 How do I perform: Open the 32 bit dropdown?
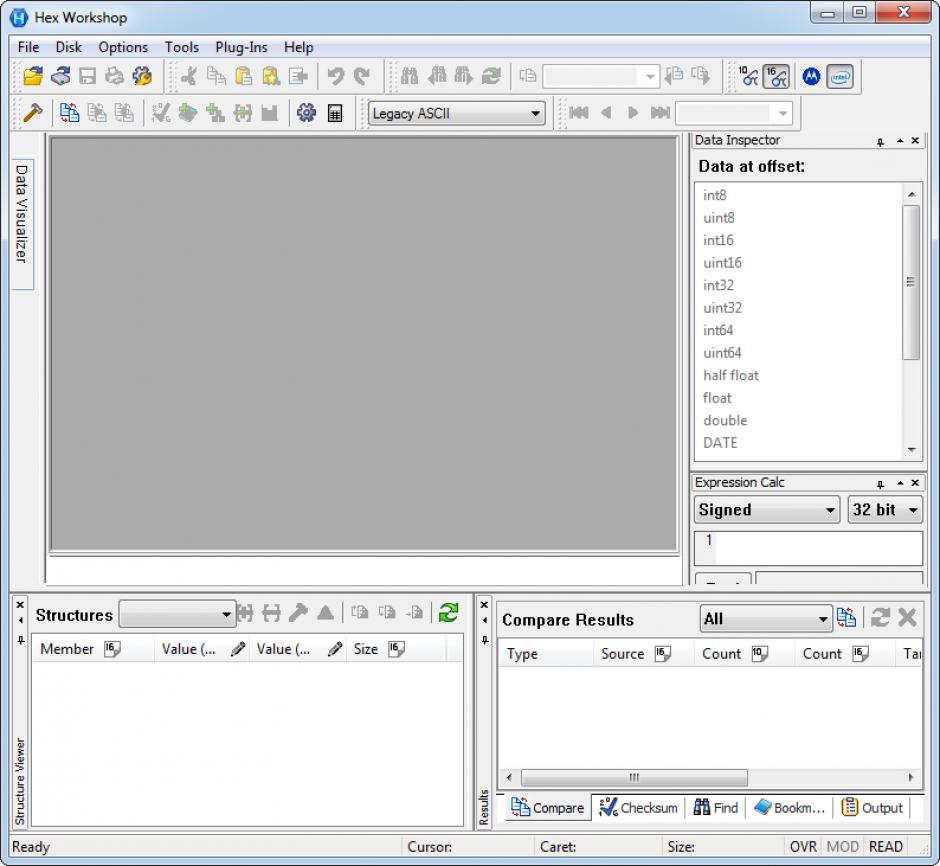tap(885, 510)
